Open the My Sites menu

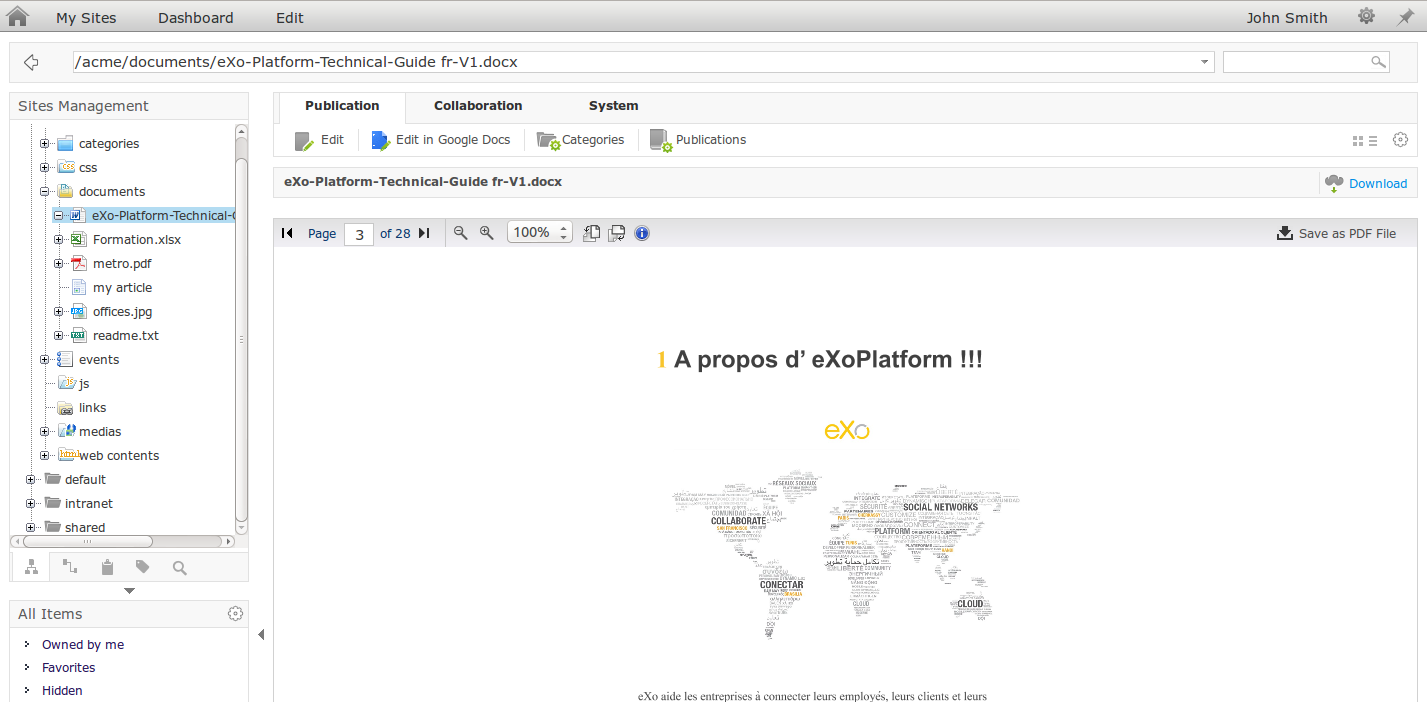click(86, 17)
